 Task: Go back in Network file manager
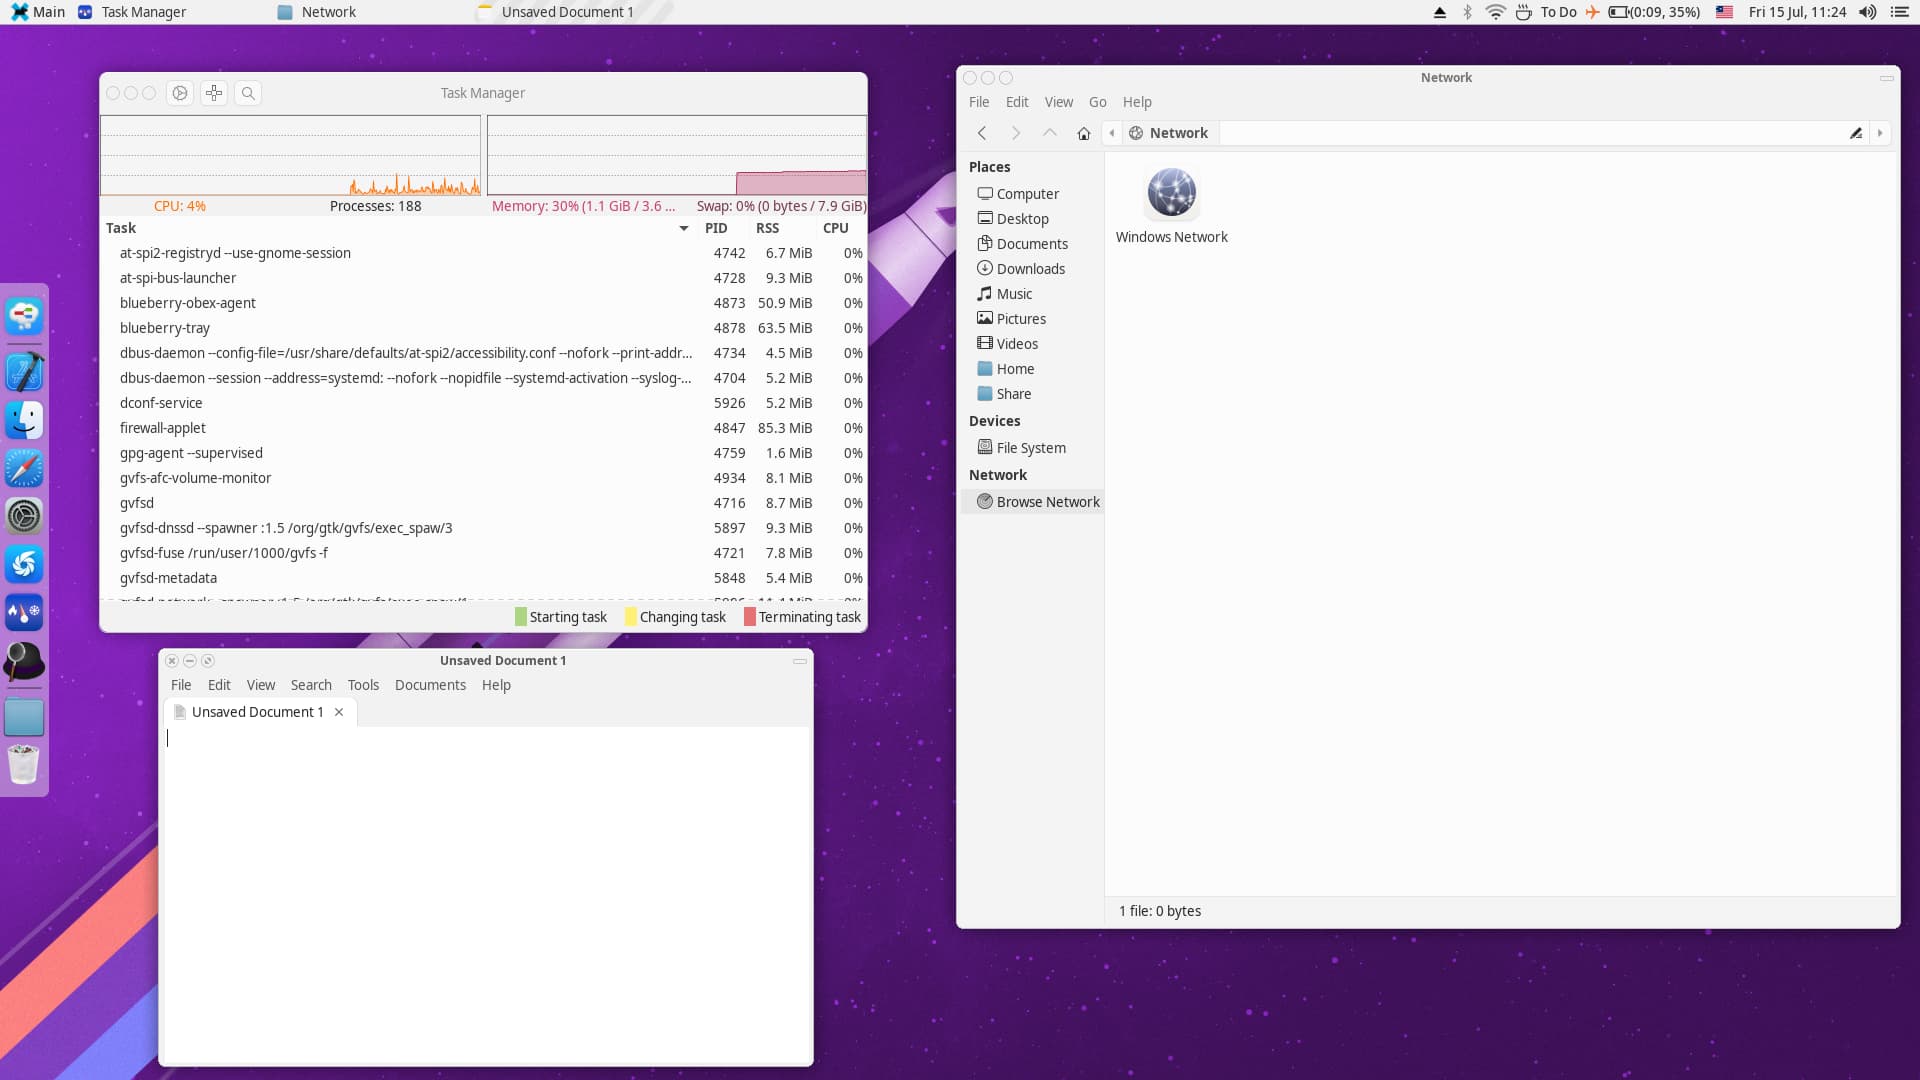(982, 133)
